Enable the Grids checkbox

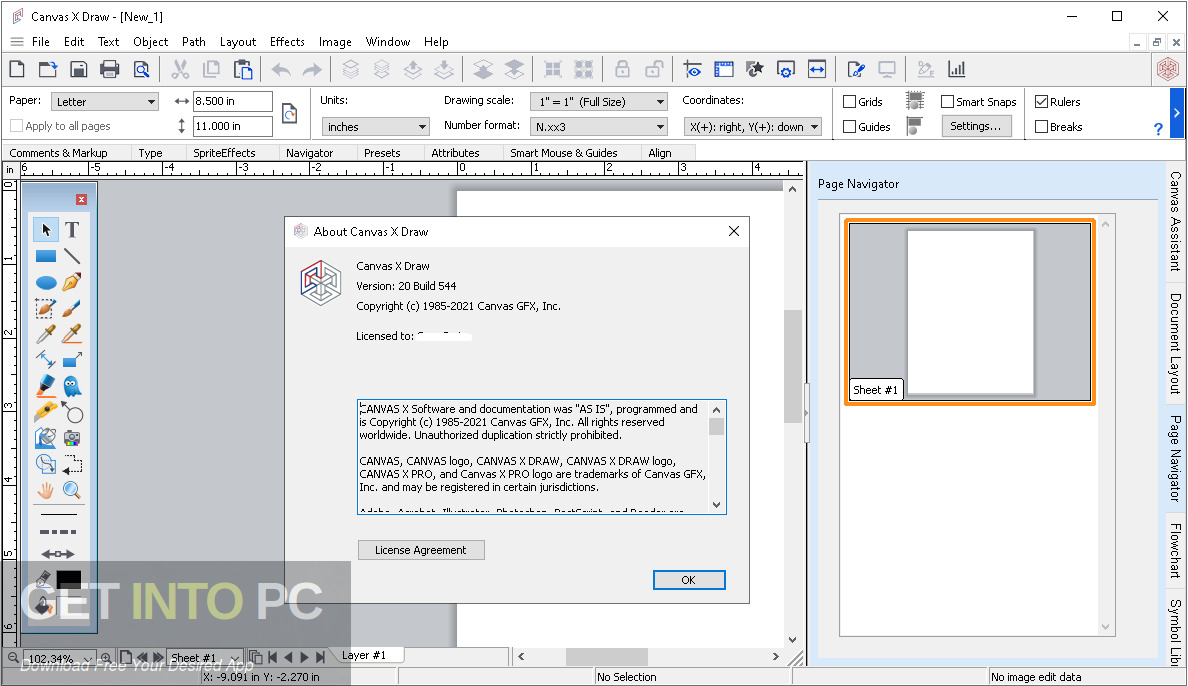point(849,102)
